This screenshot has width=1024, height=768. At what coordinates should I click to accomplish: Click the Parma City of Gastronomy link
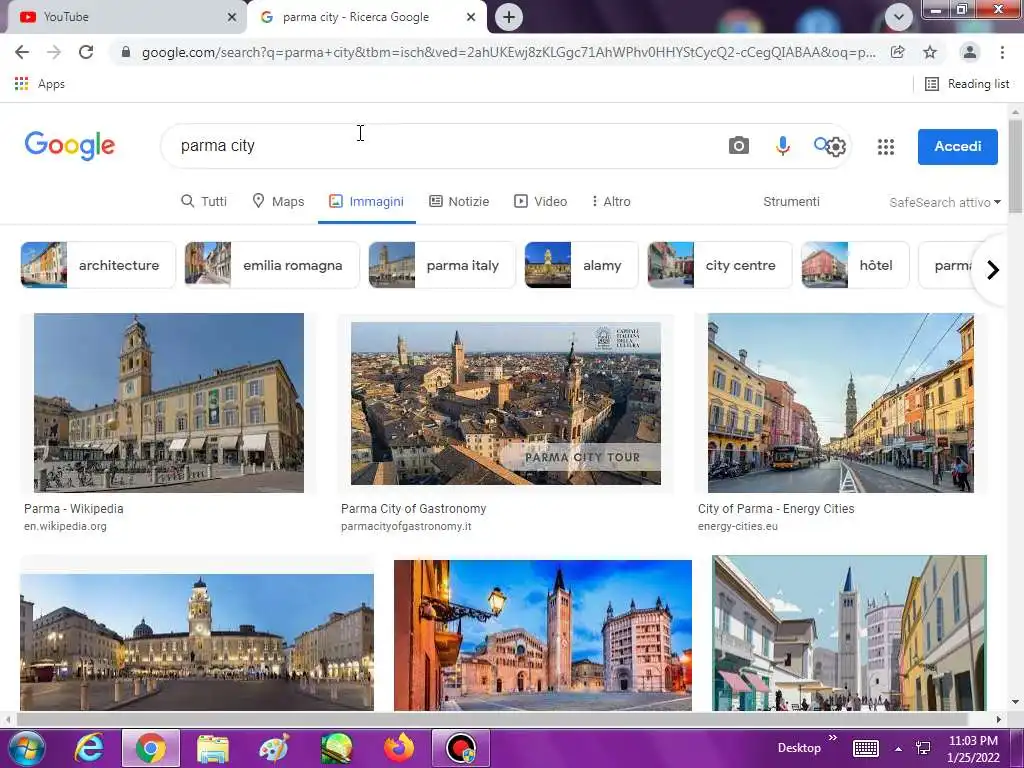pos(413,509)
